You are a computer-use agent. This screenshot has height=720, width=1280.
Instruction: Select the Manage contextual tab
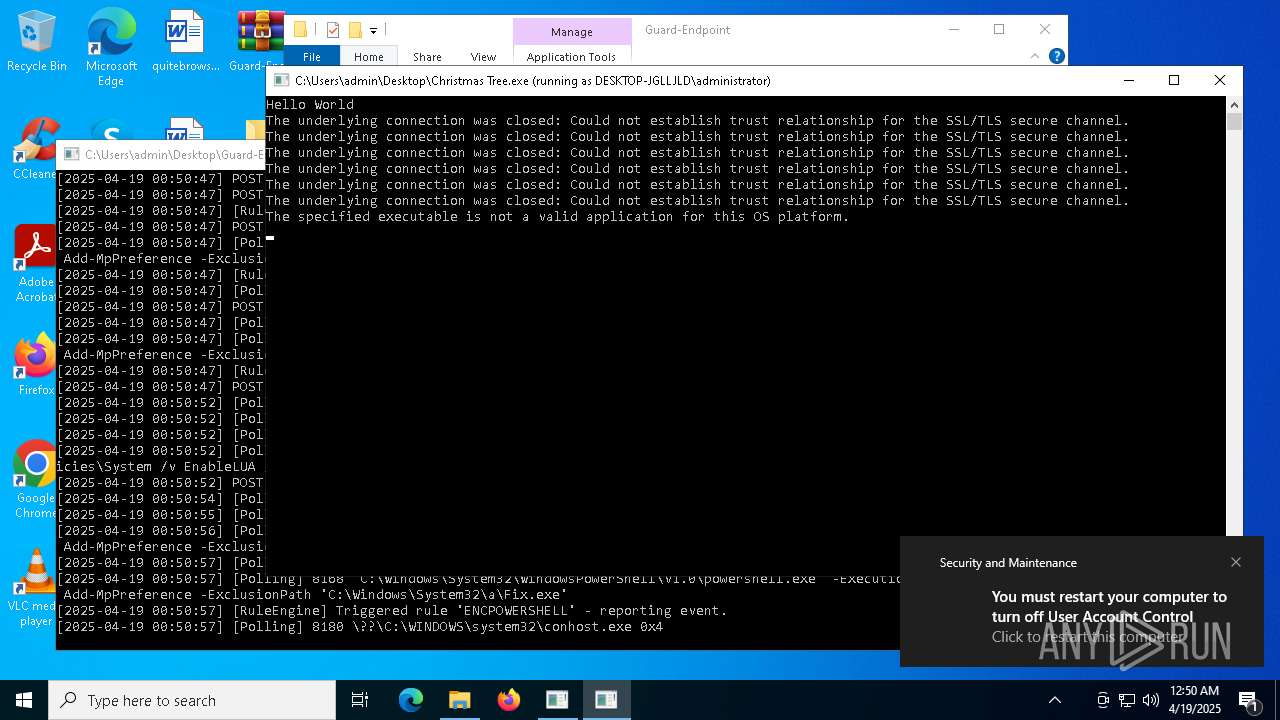[572, 32]
